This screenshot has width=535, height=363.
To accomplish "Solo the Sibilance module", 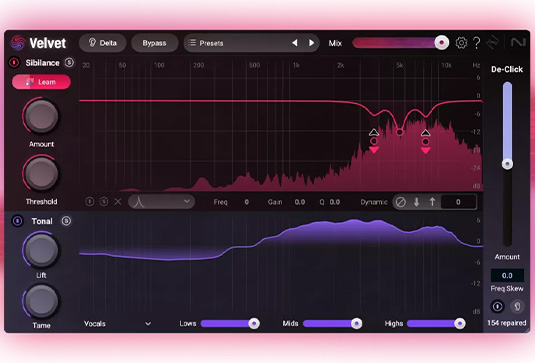I will coord(69,62).
